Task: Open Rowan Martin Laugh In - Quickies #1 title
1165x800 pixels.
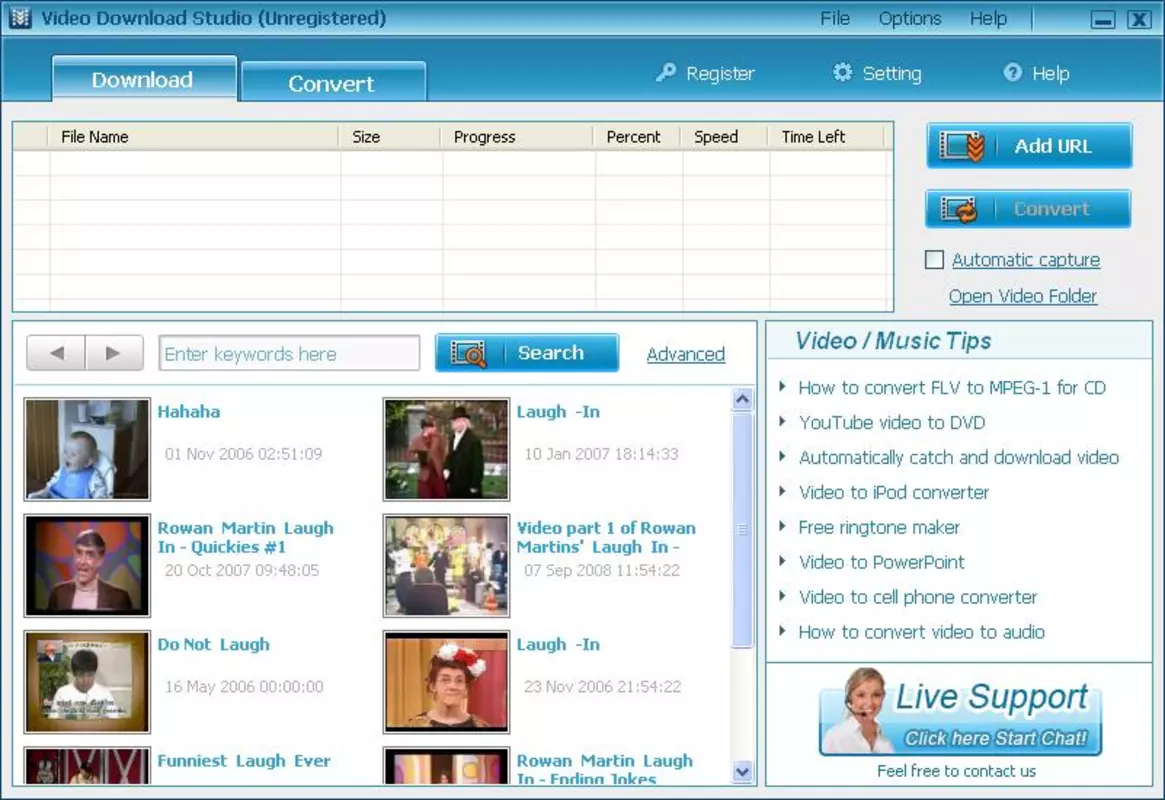Action: point(246,537)
